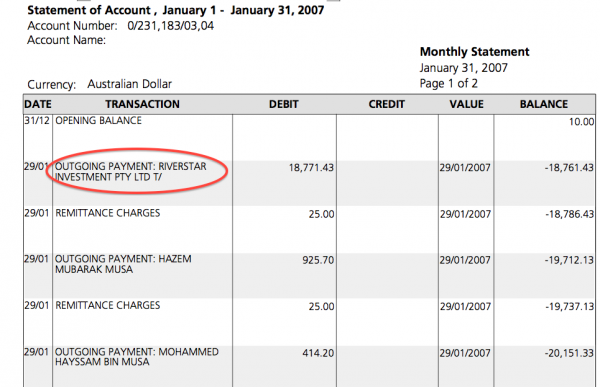The height and width of the screenshot is (387, 600).
Task: Click the Page 1 of 2 text
Action: coord(448,83)
